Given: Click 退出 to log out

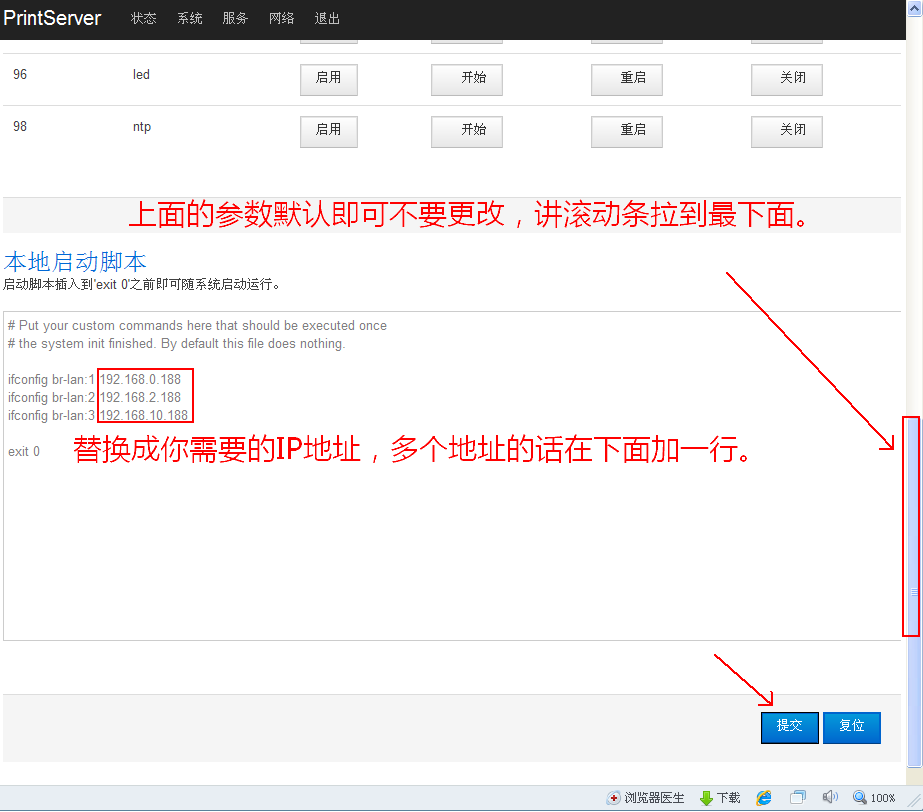Looking at the screenshot, I should (327, 19).
